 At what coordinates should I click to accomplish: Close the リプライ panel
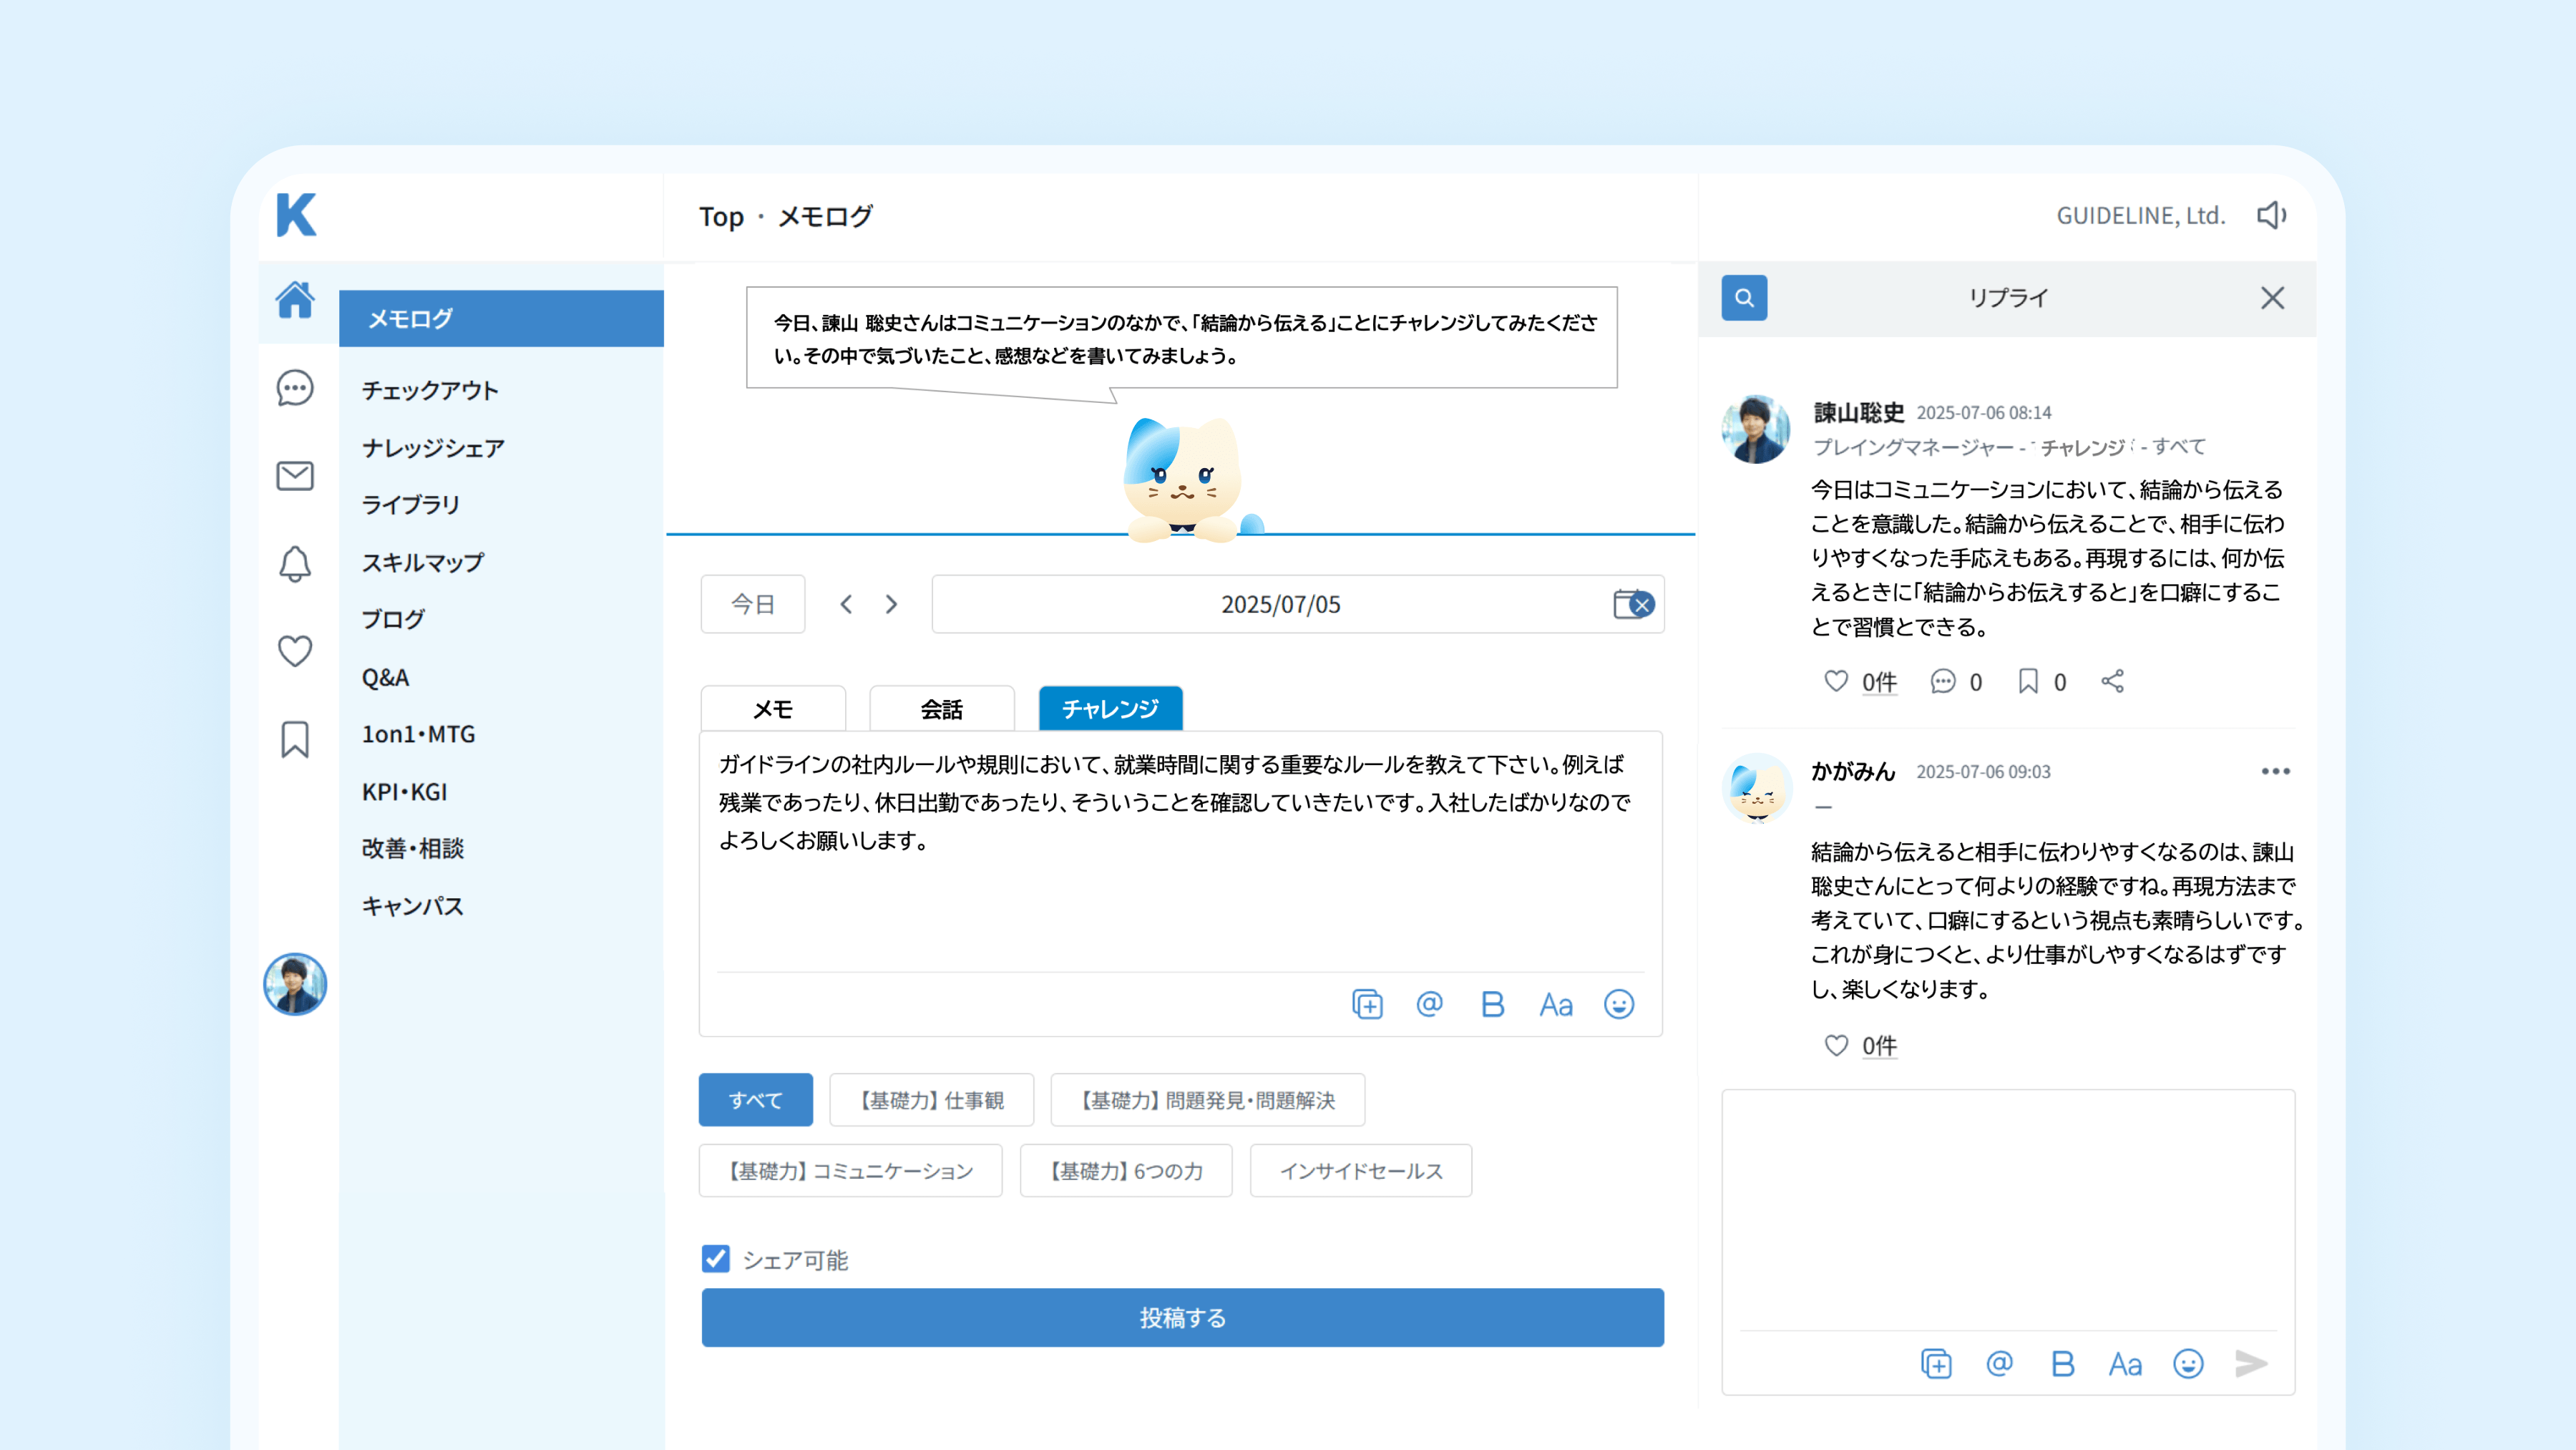tap(2272, 298)
